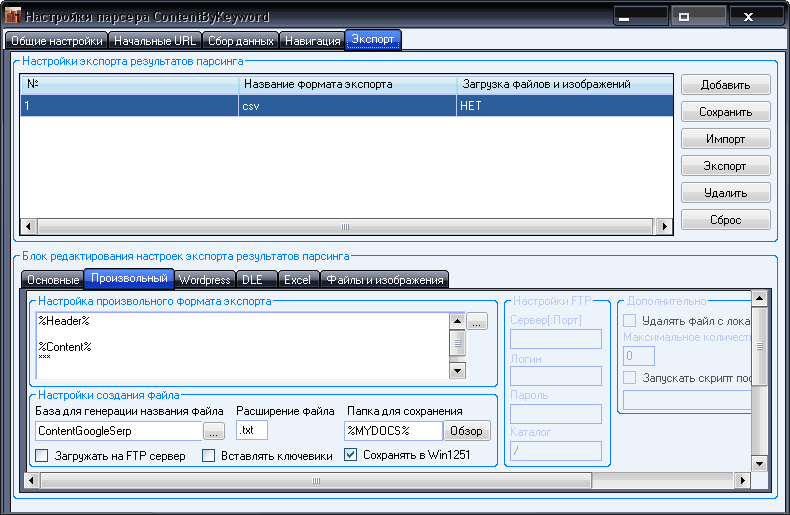Open the Файлы и изображения tab
Image resolution: width=790 pixels, height=515 pixels.
[385, 280]
